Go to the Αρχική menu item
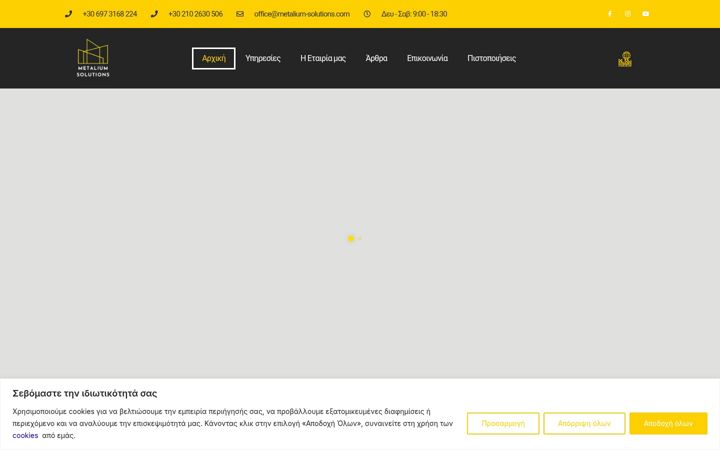 pyautogui.click(x=214, y=58)
